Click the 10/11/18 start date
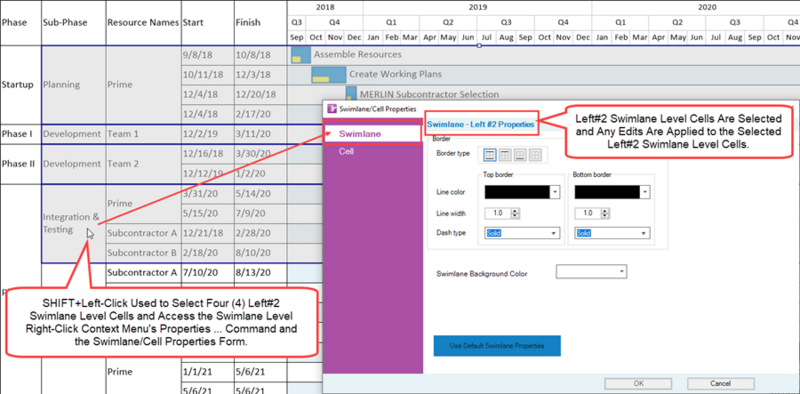 [208, 75]
